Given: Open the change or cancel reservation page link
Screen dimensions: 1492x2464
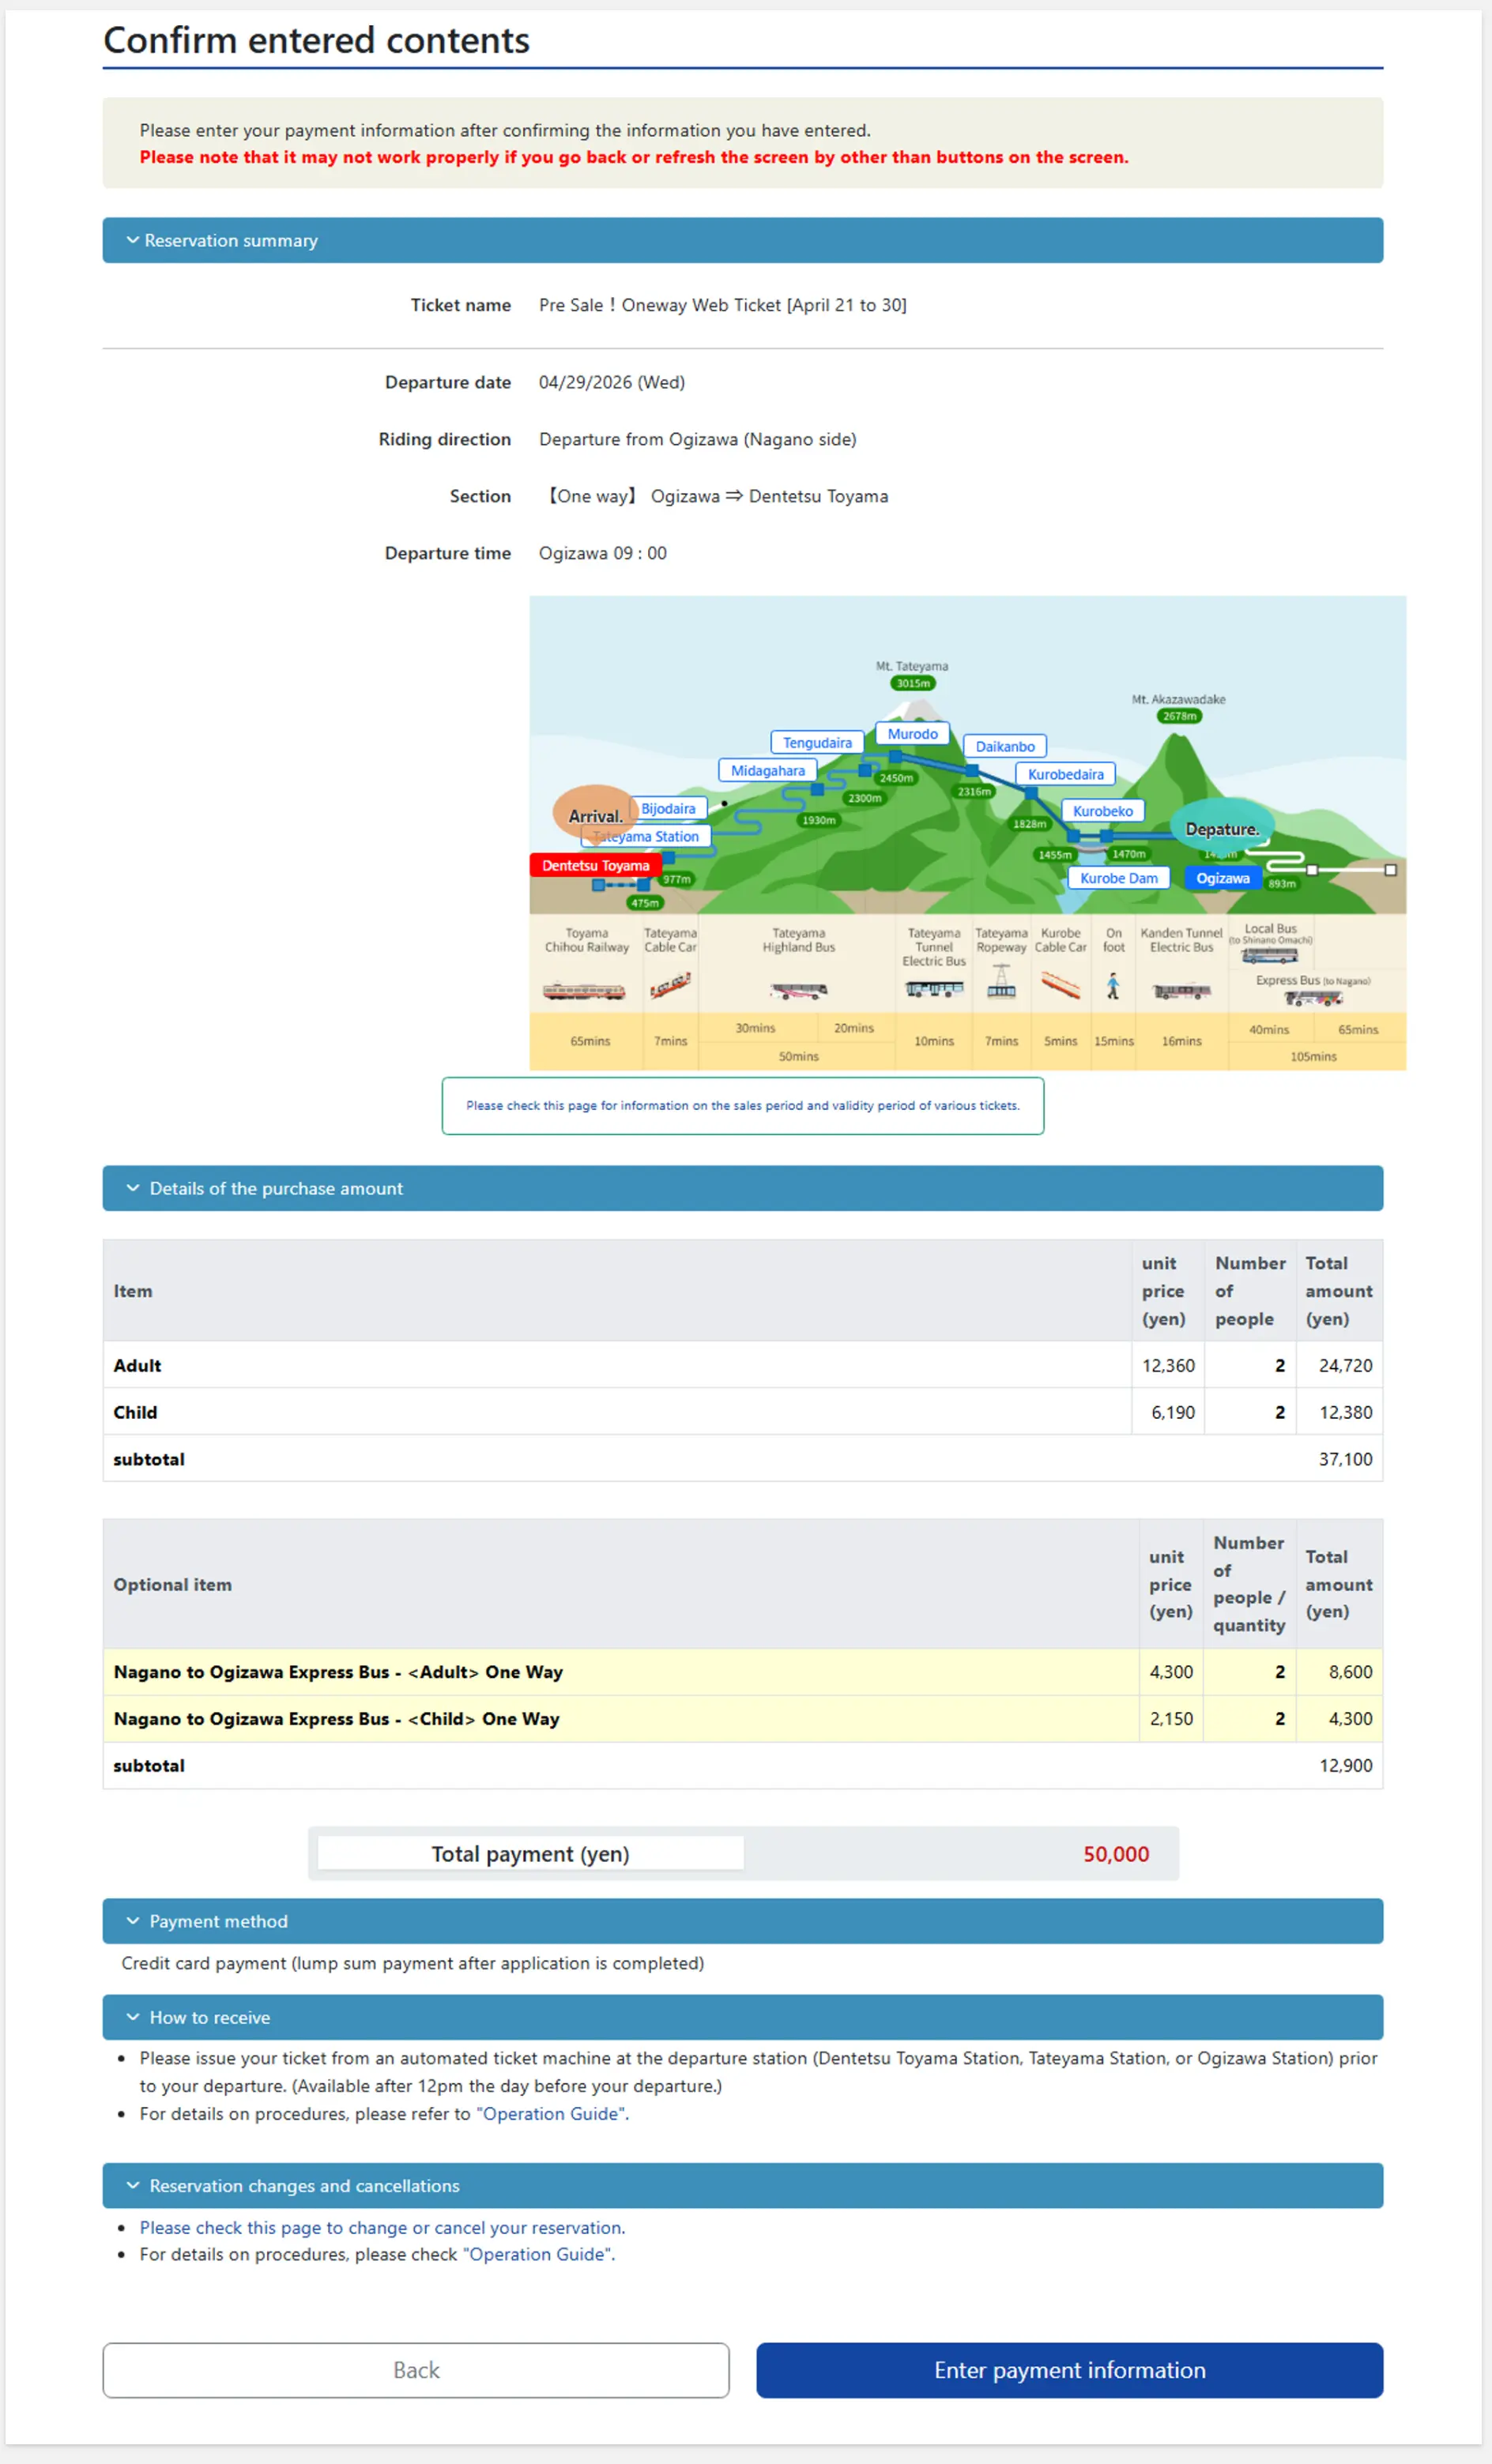Looking at the screenshot, I should point(381,2228).
